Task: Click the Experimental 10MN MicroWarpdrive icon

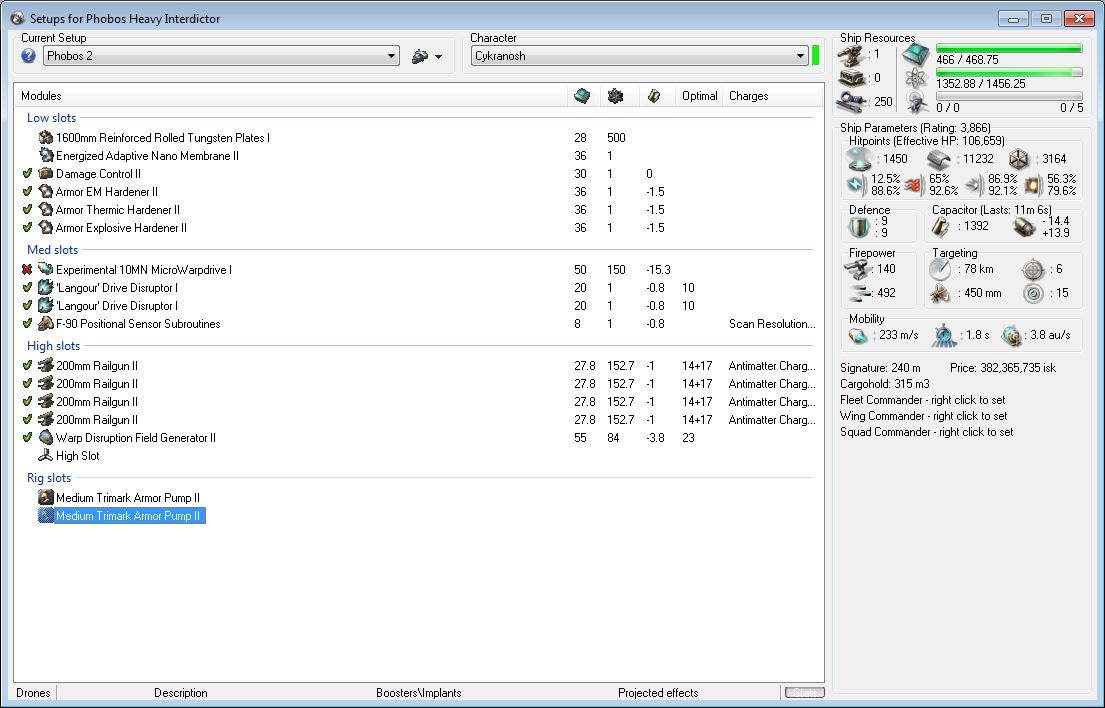Action: tap(46, 269)
